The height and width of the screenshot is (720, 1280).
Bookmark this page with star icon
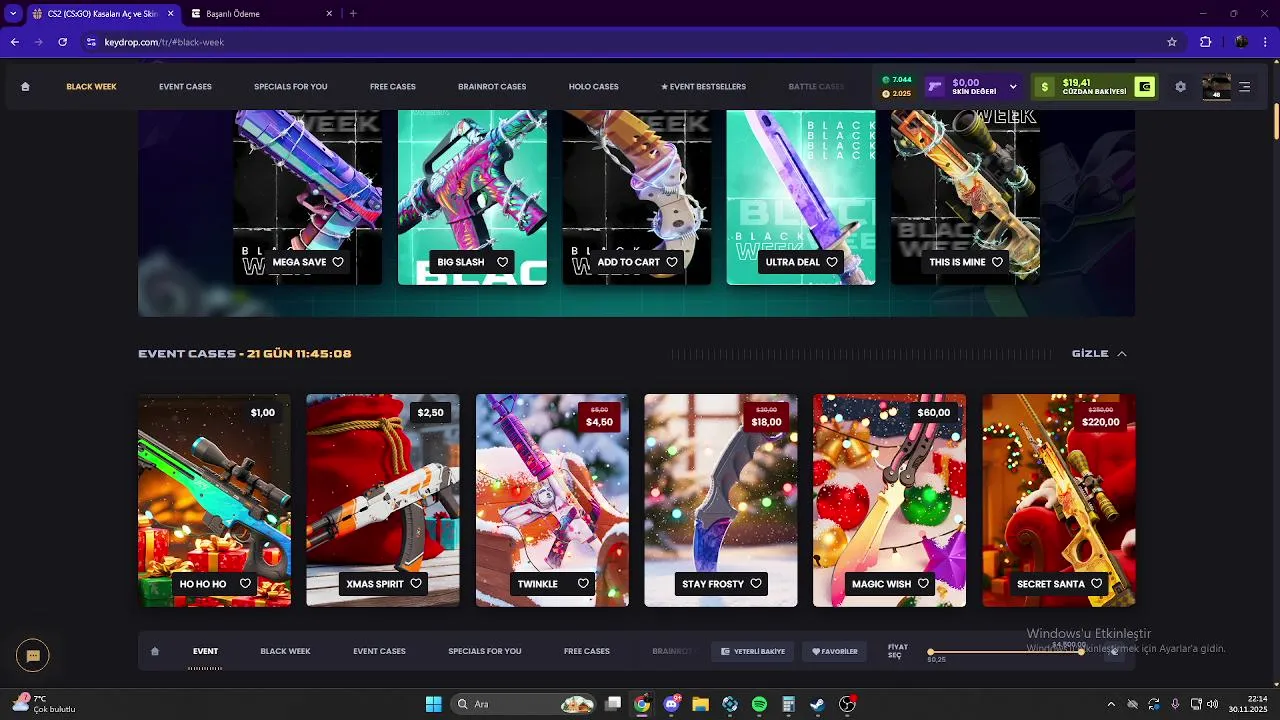1172,42
